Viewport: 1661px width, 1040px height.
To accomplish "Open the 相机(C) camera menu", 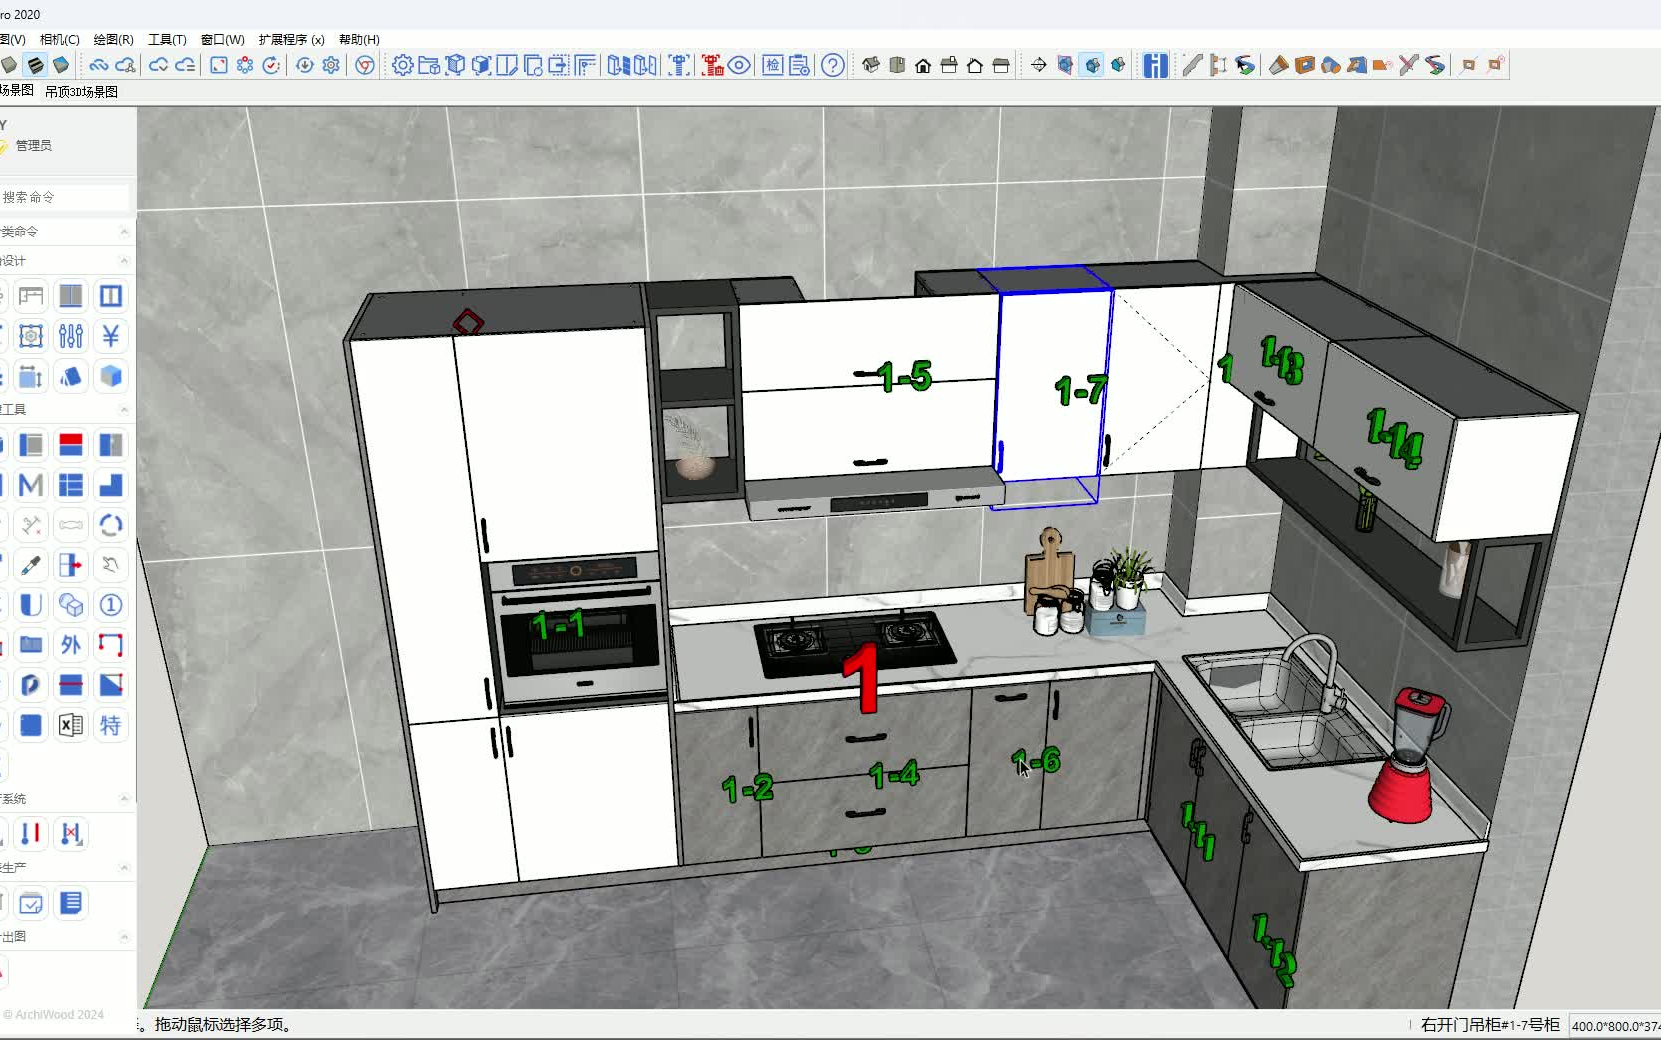I will pos(59,39).
